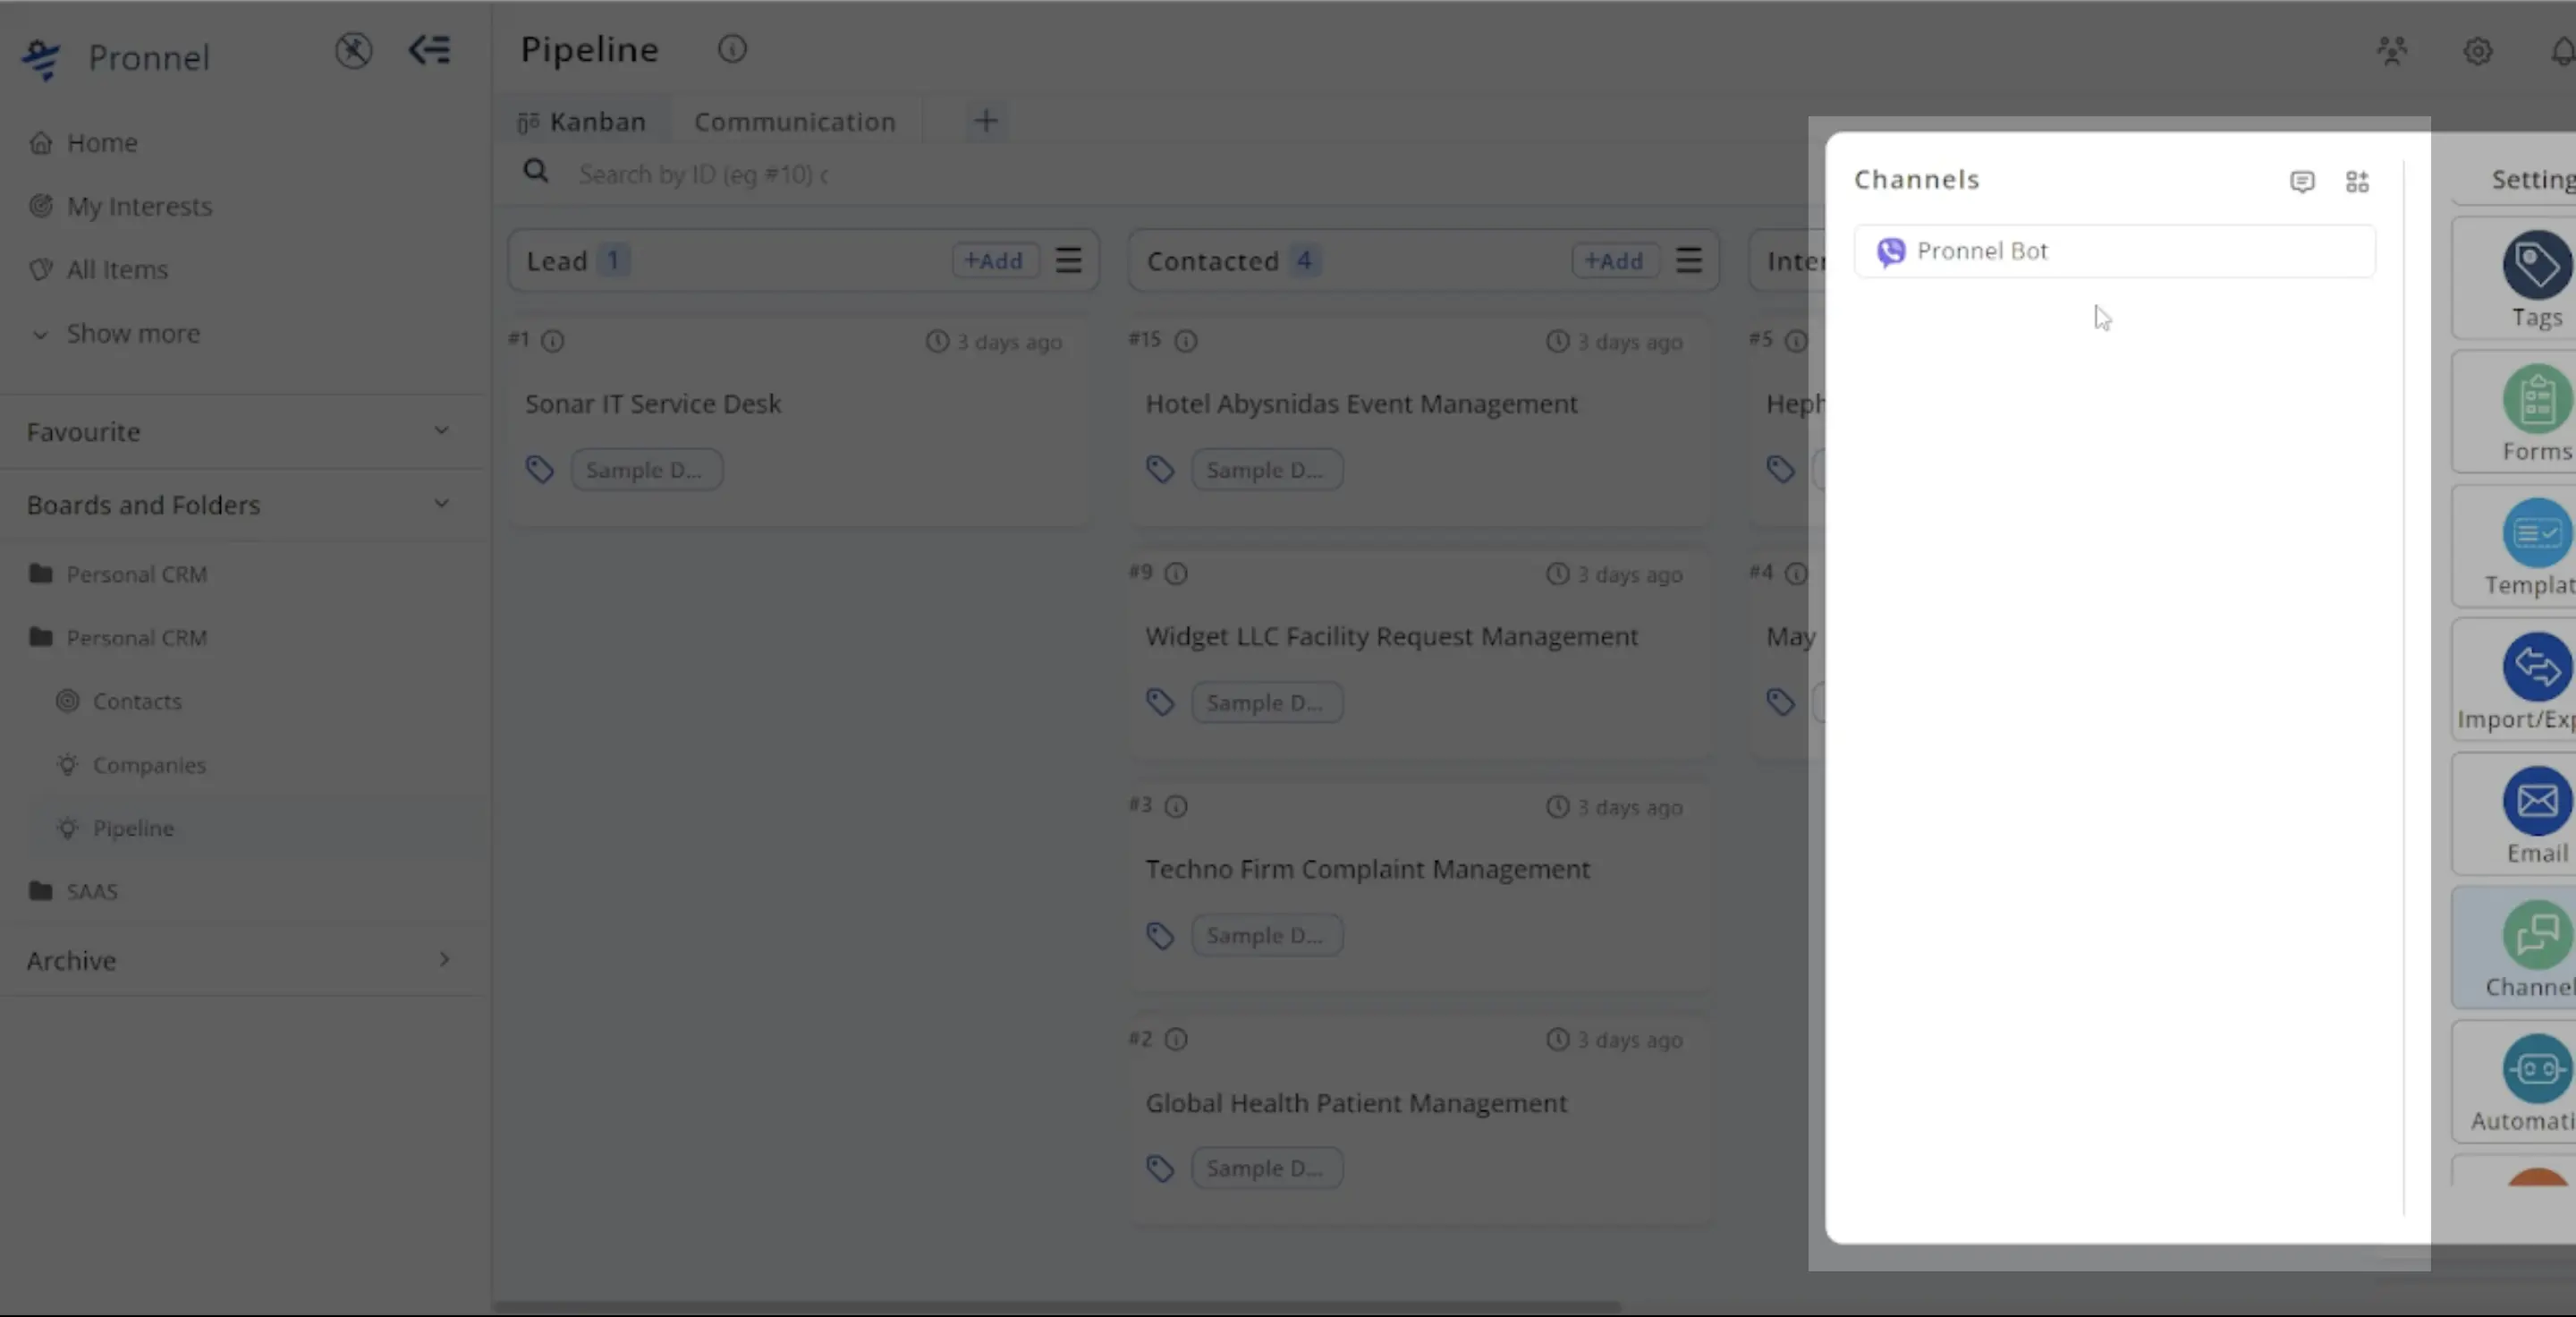The height and width of the screenshot is (1317, 2576).
Task: Open the team members icon in header
Action: click(2392, 51)
